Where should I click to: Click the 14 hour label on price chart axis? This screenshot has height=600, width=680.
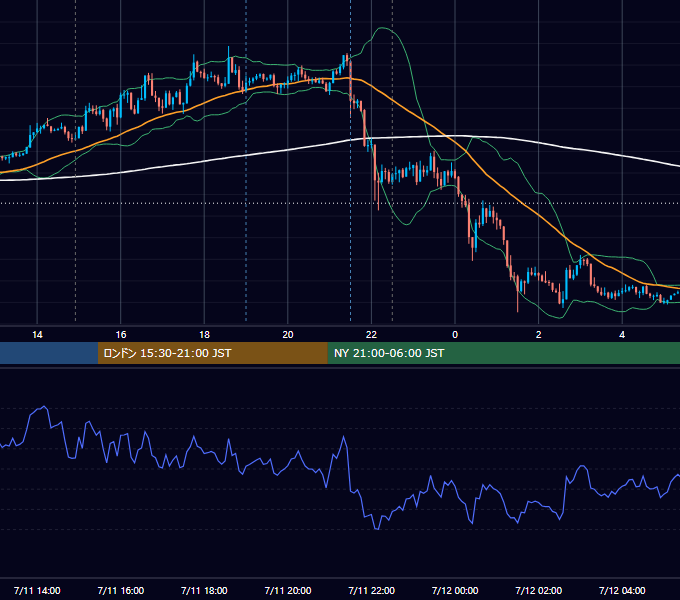pyautogui.click(x=37, y=335)
